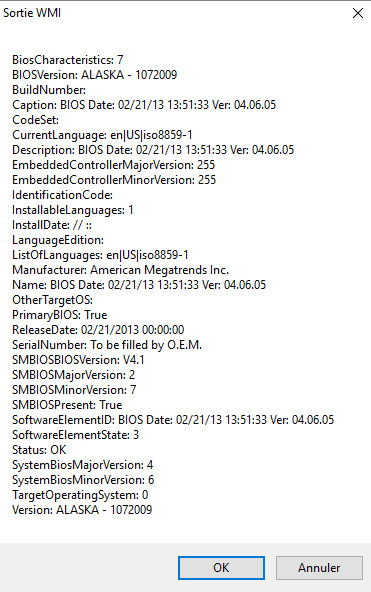Click the Annuler button
The height and width of the screenshot is (592, 371).
tap(319, 567)
